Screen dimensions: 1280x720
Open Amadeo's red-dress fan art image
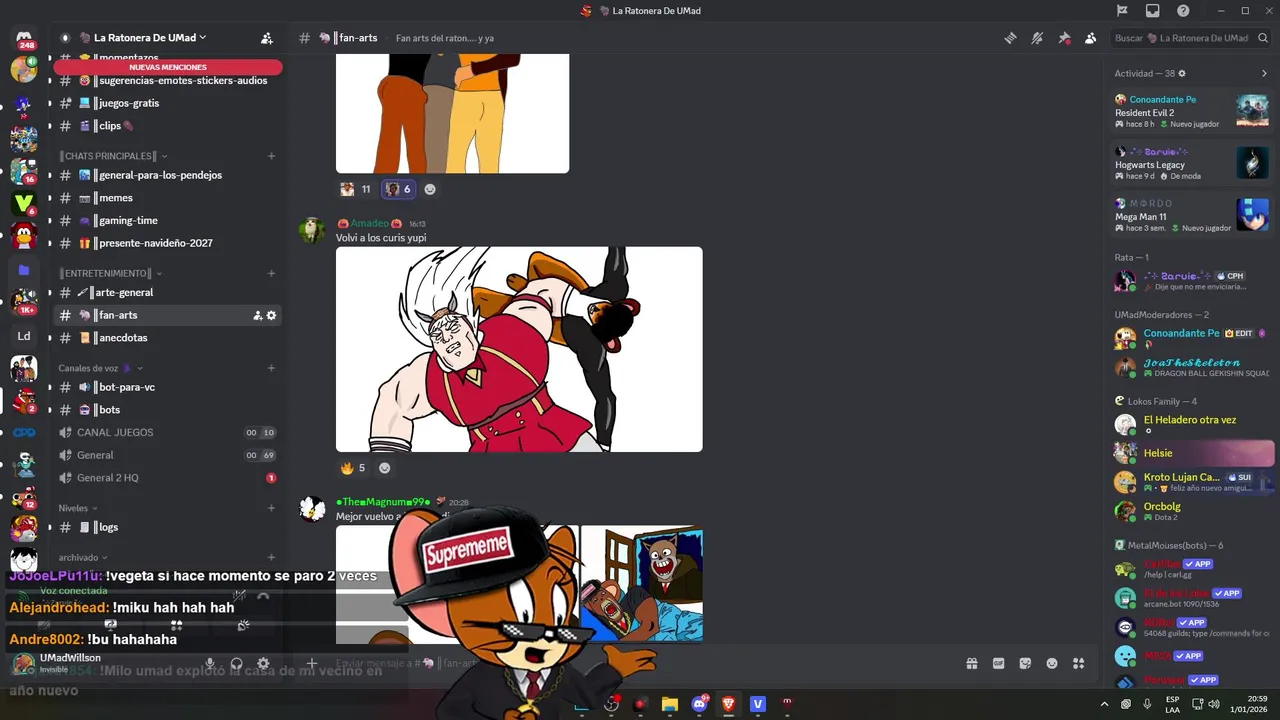coord(519,349)
